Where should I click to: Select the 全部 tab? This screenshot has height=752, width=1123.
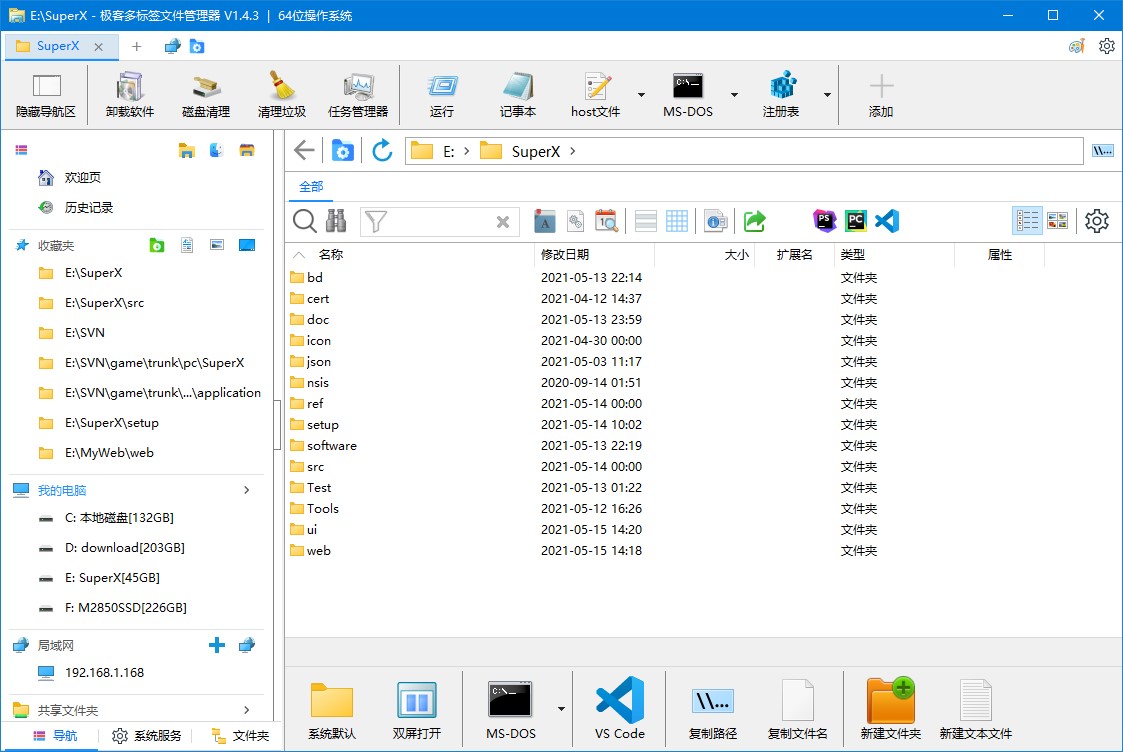[x=311, y=186]
